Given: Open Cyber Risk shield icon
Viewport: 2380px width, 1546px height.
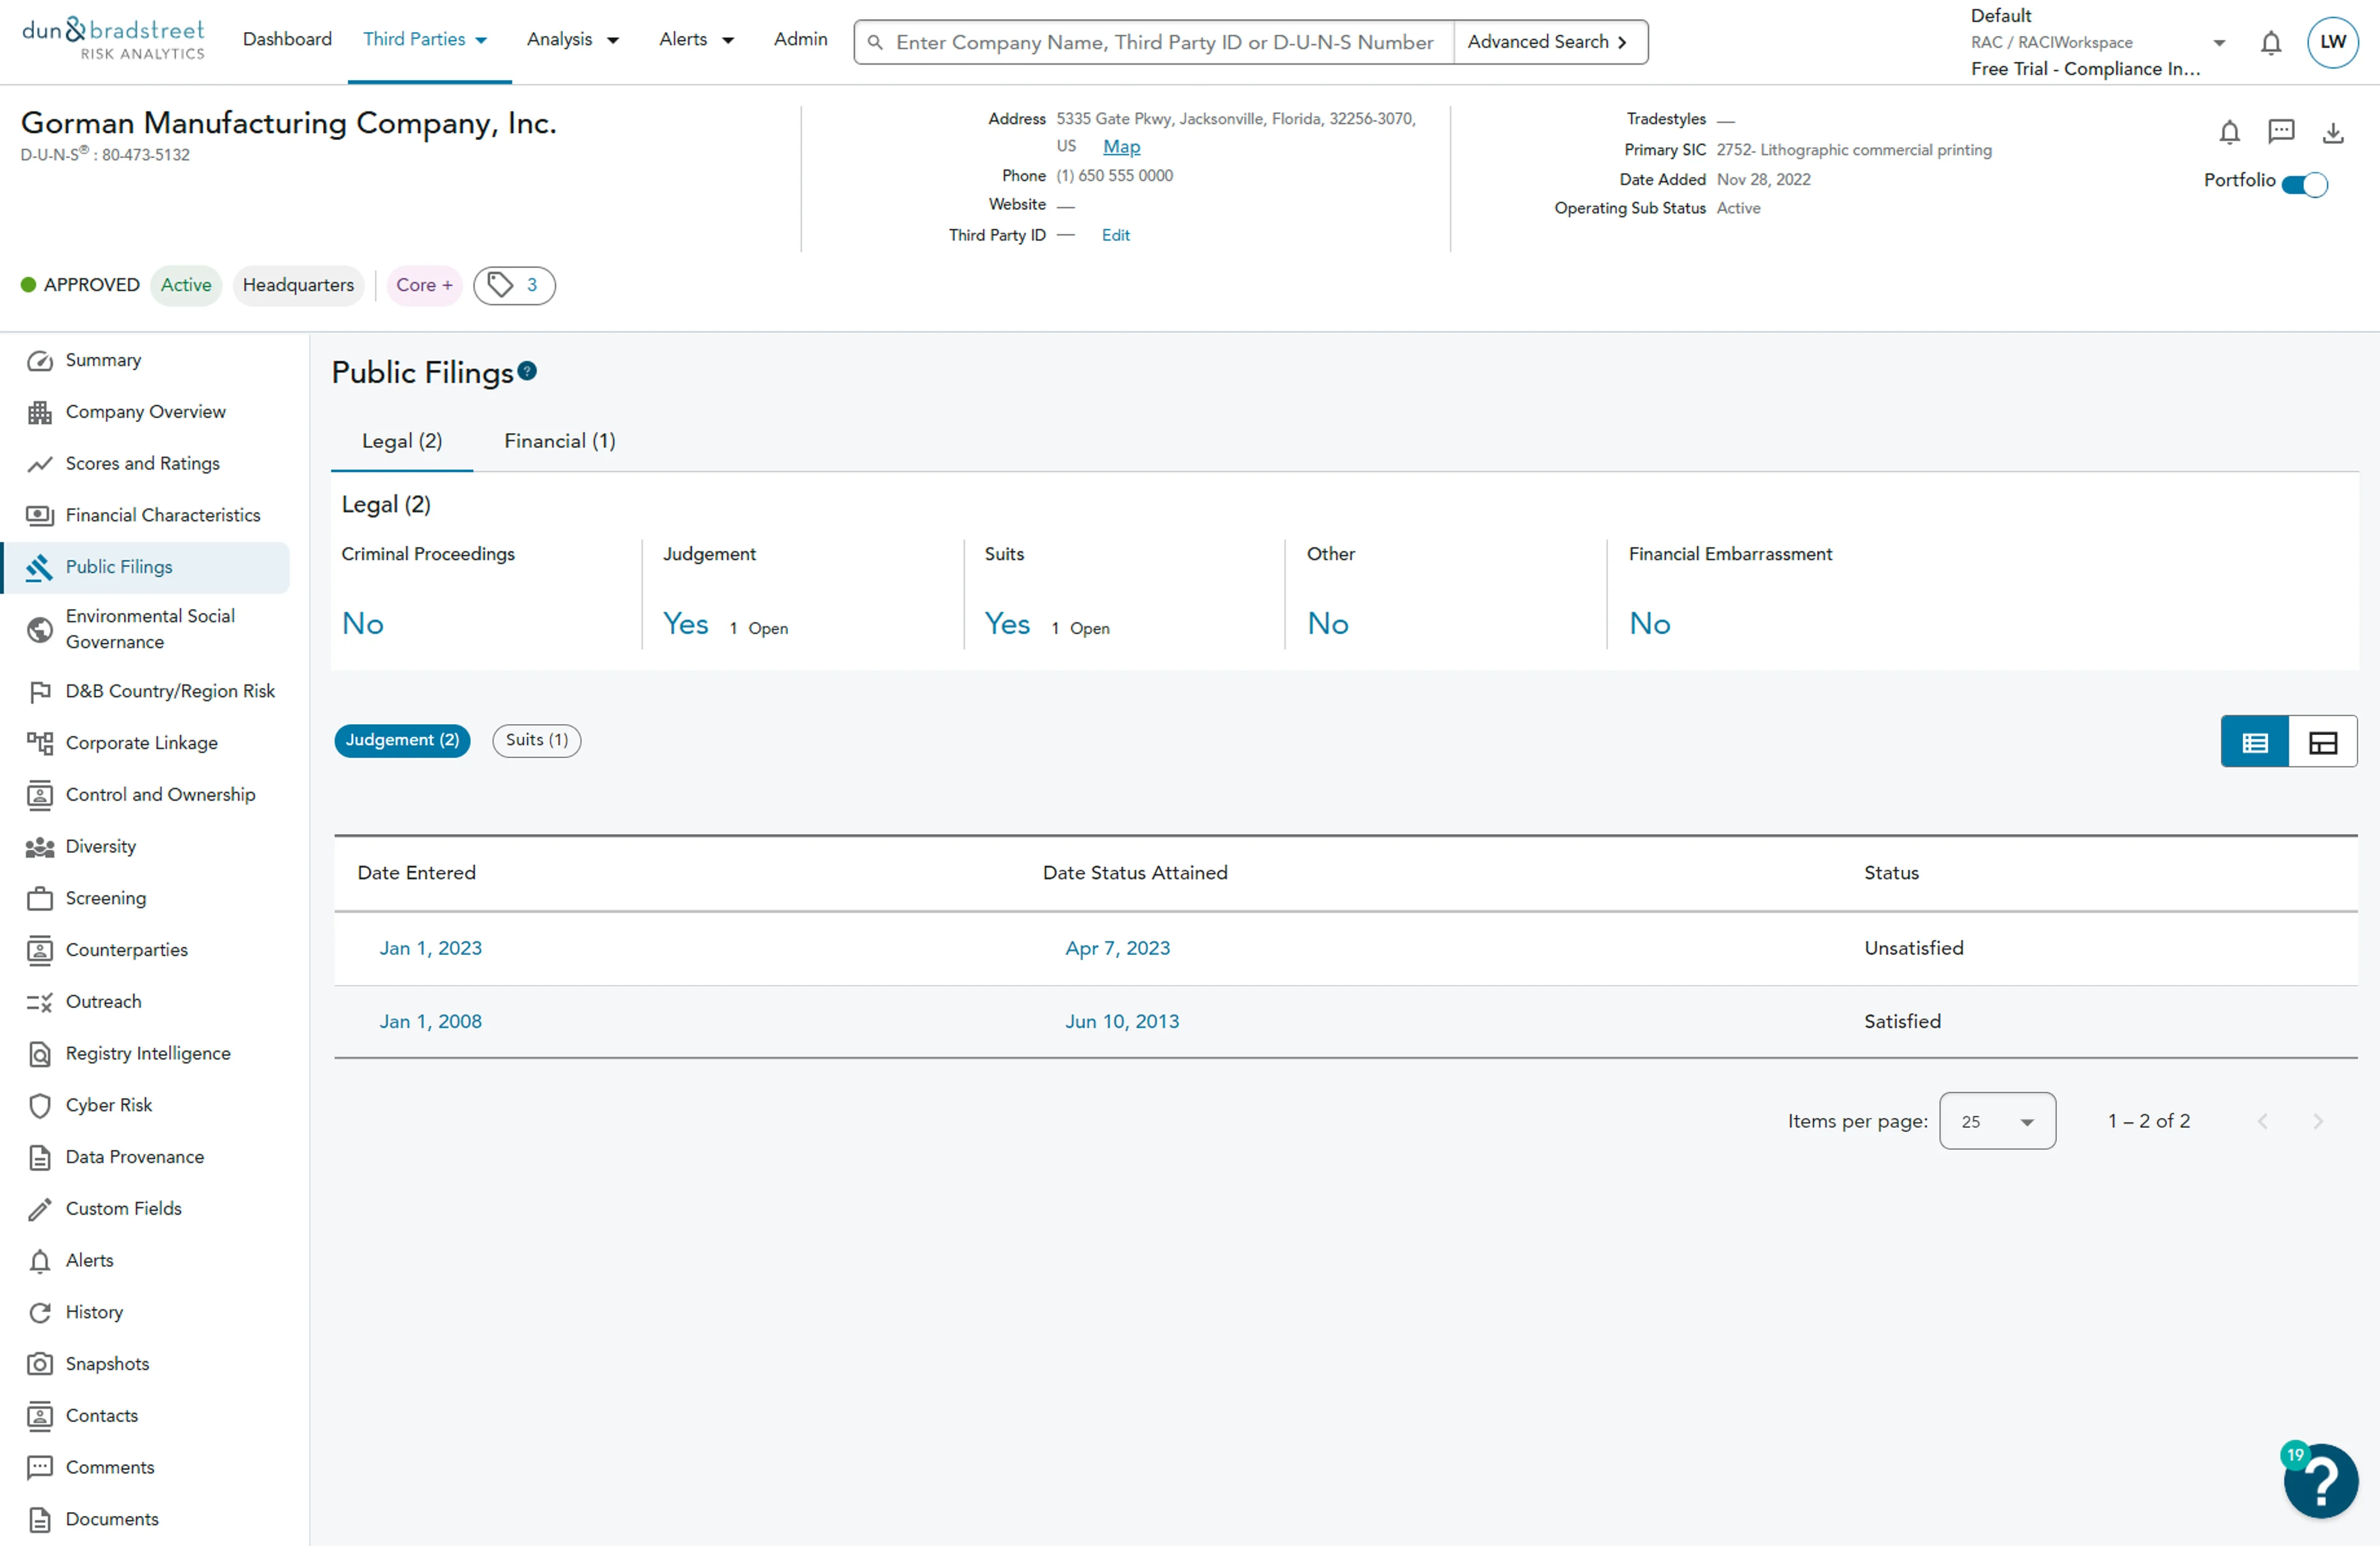Looking at the screenshot, I should [x=39, y=1105].
